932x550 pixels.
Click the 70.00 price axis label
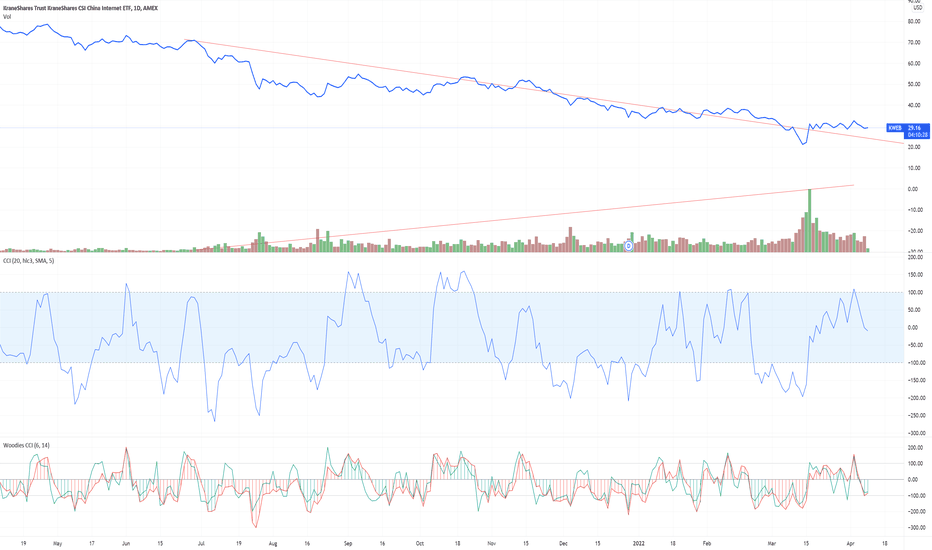tap(914, 43)
